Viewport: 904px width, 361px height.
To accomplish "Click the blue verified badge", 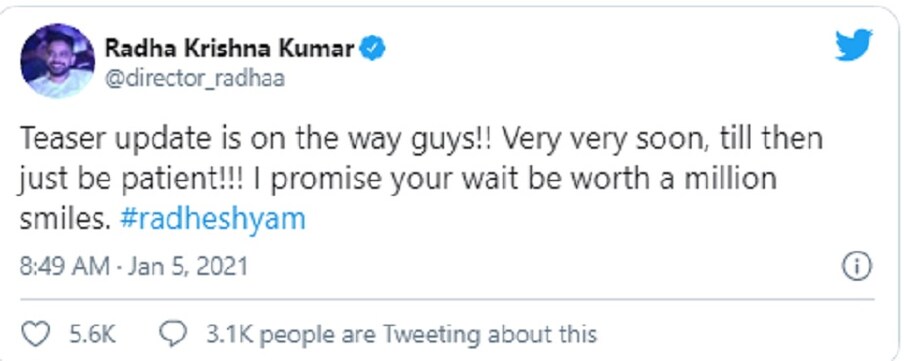I will 372,49.
